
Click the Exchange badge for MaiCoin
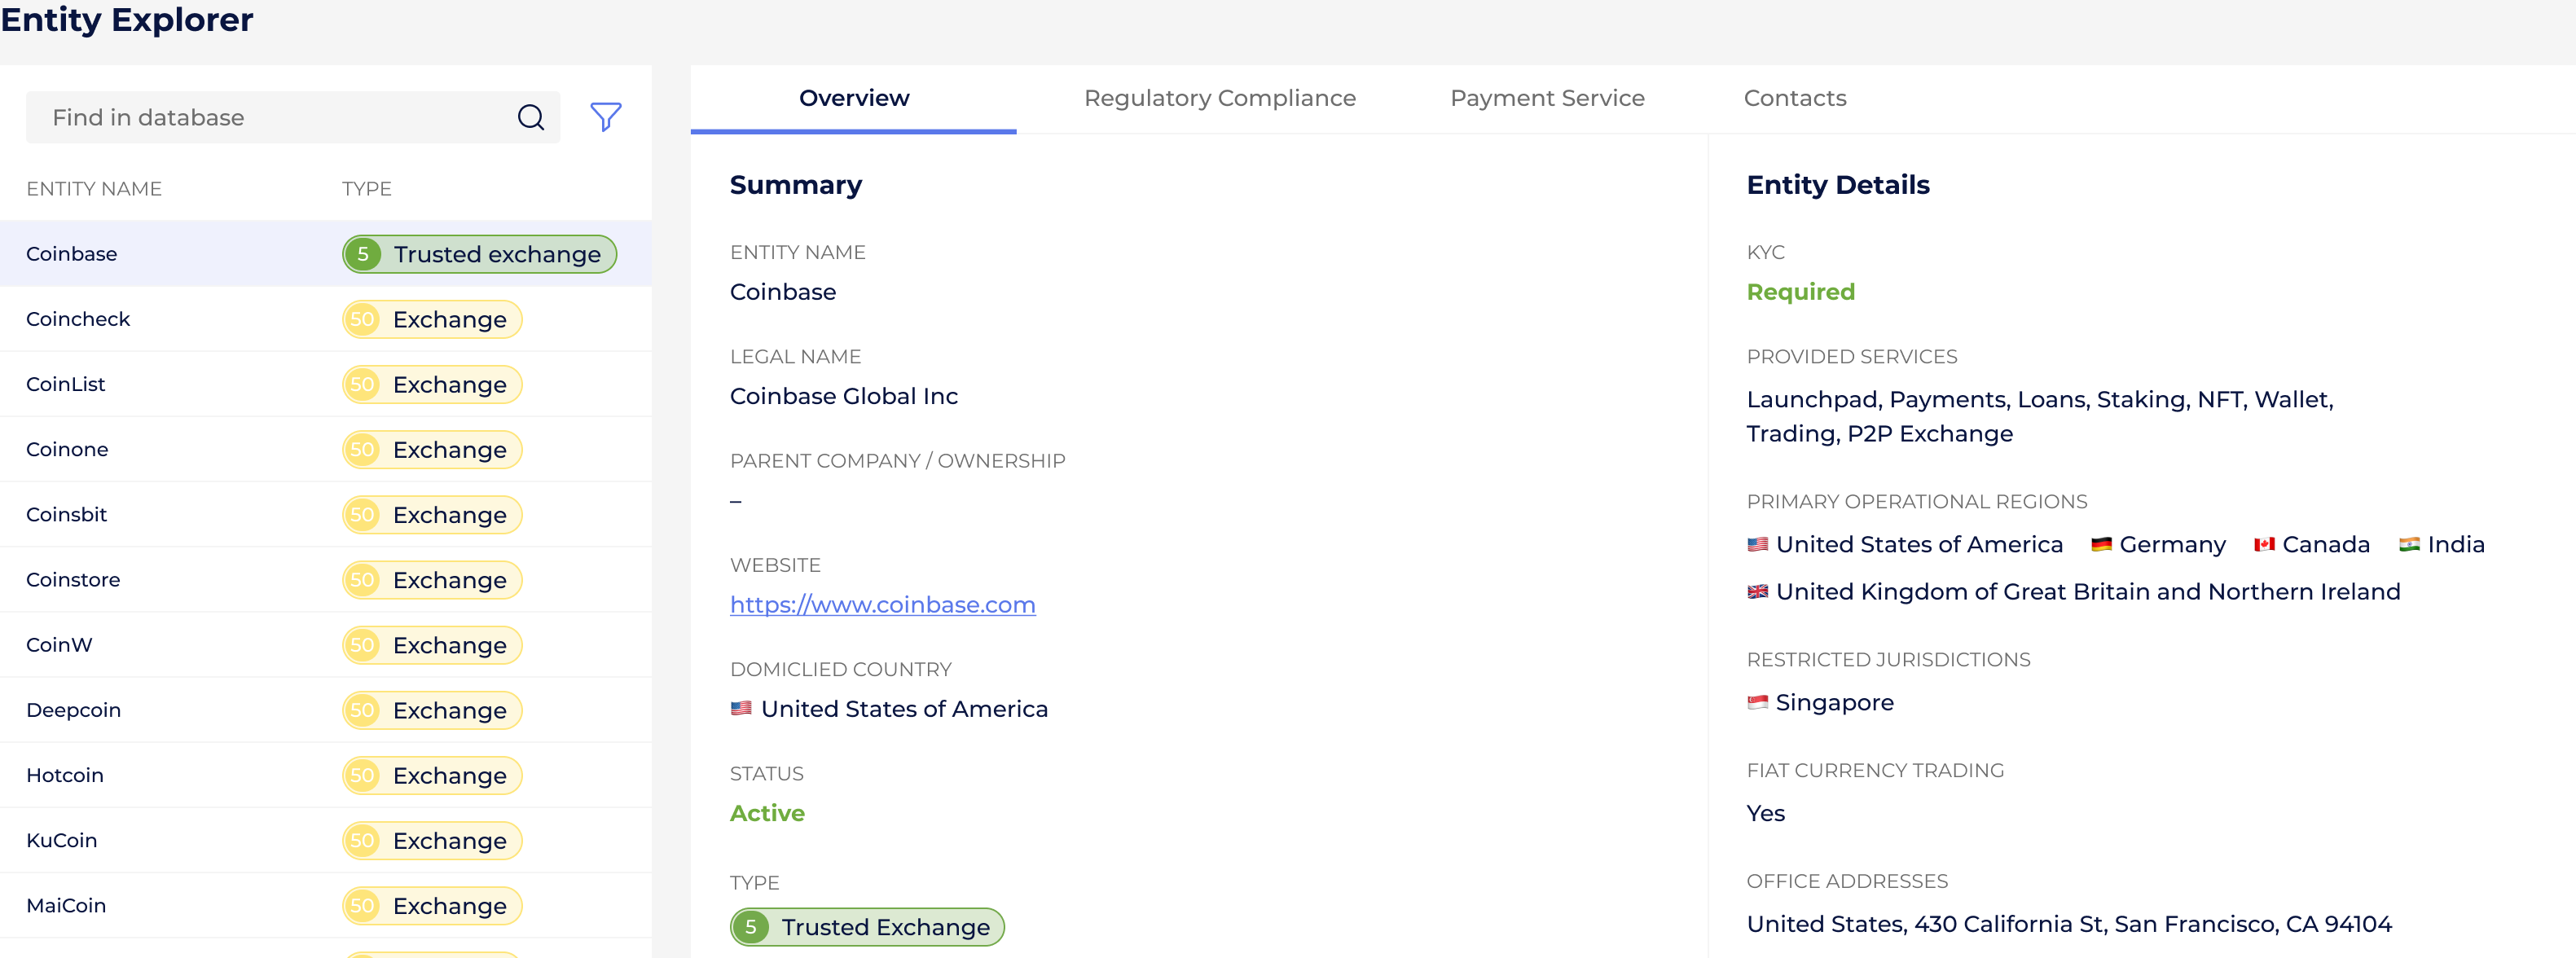[x=432, y=905]
